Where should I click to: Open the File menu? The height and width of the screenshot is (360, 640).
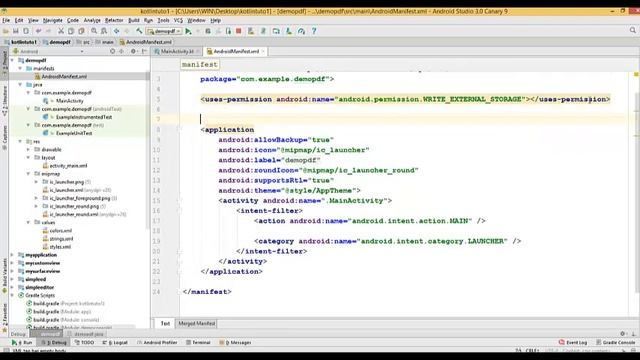click(6, 20)
